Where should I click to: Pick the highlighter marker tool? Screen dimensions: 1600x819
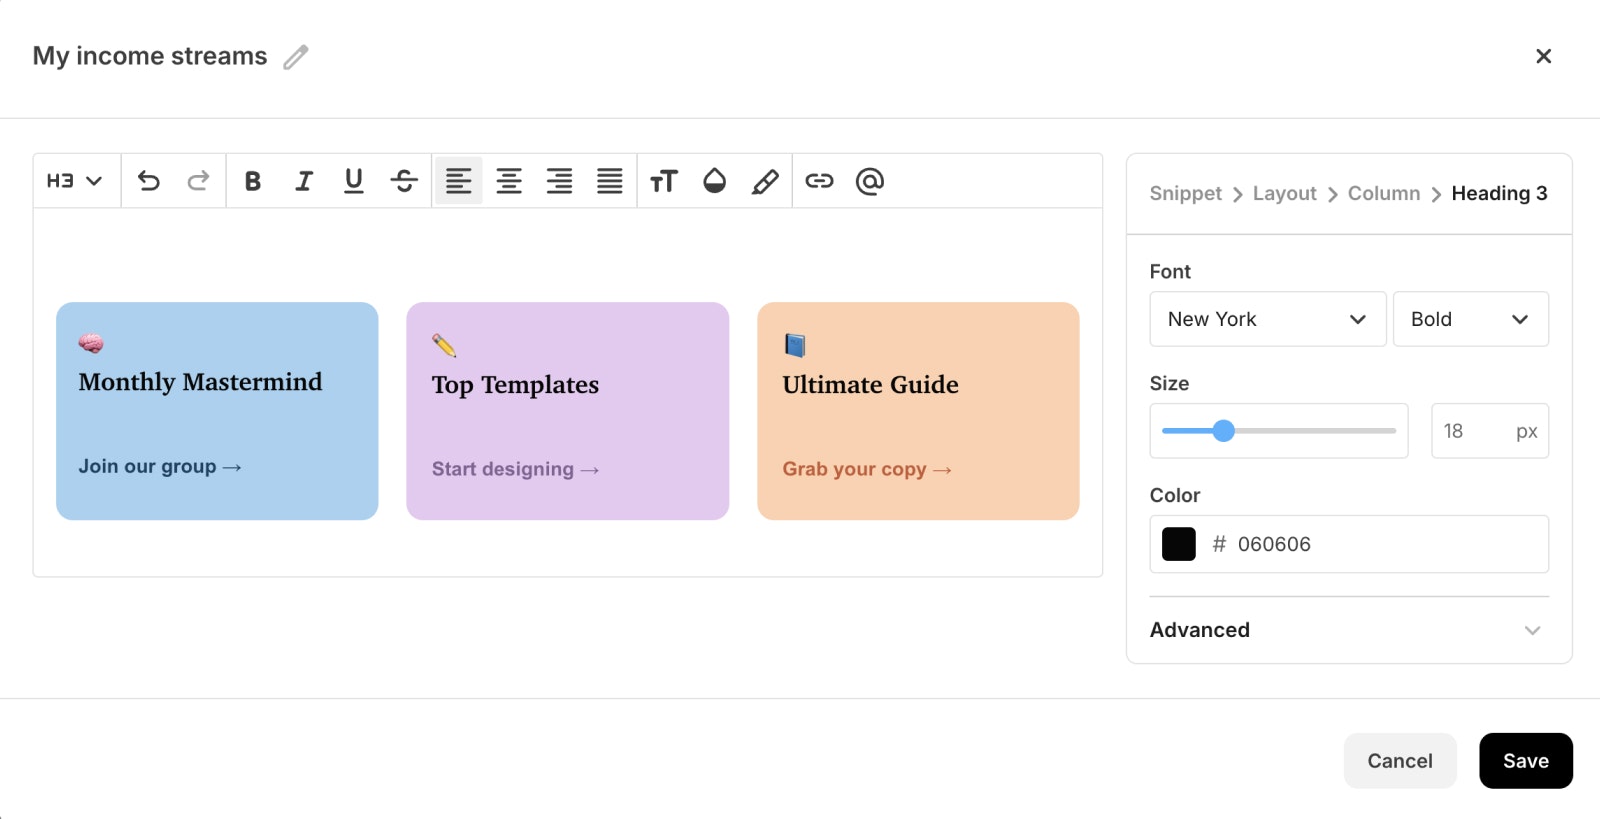tap(765, 181)
